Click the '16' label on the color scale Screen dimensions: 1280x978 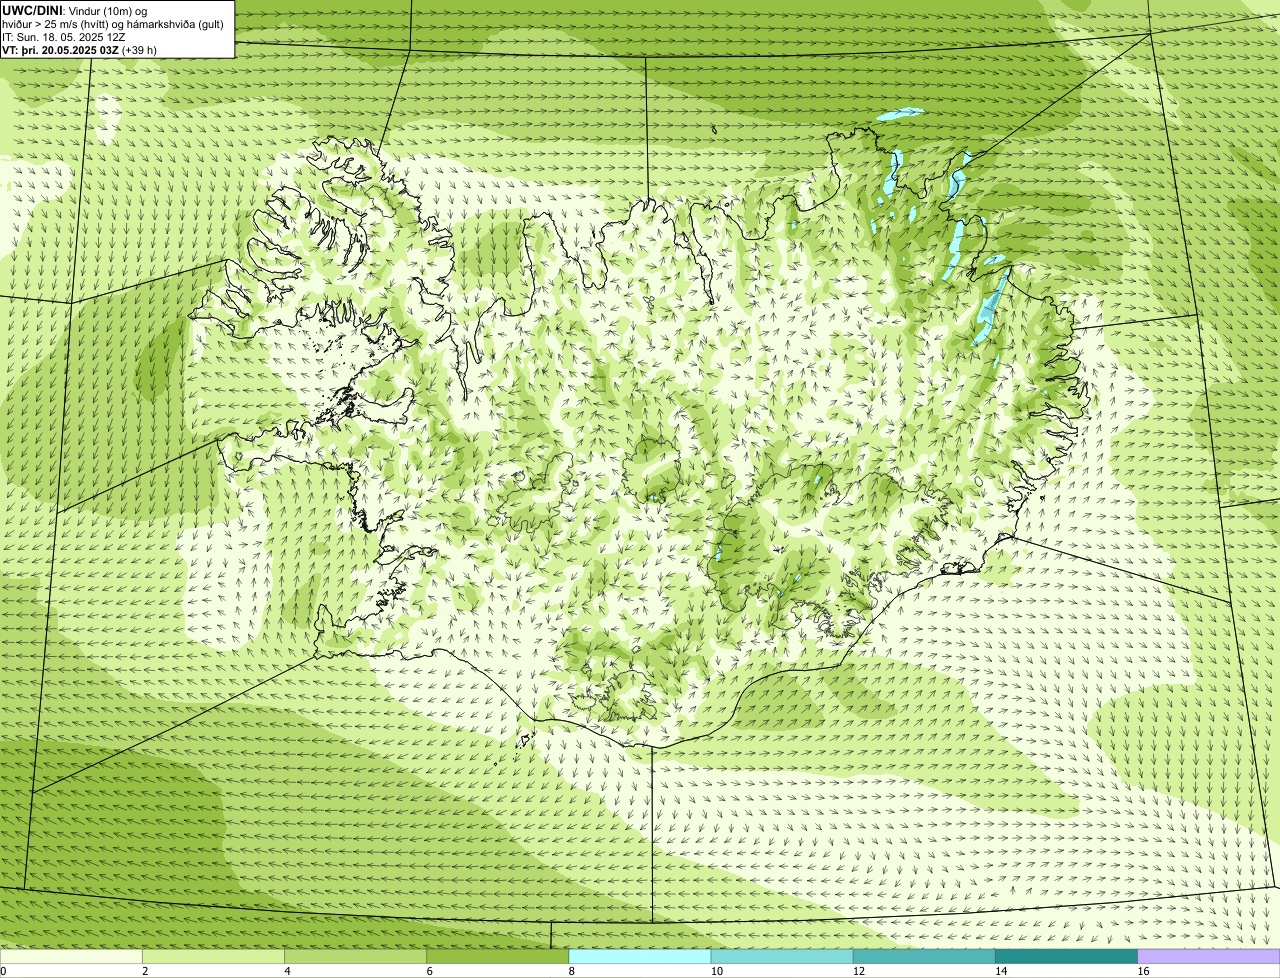click(x=1142, y=971)
